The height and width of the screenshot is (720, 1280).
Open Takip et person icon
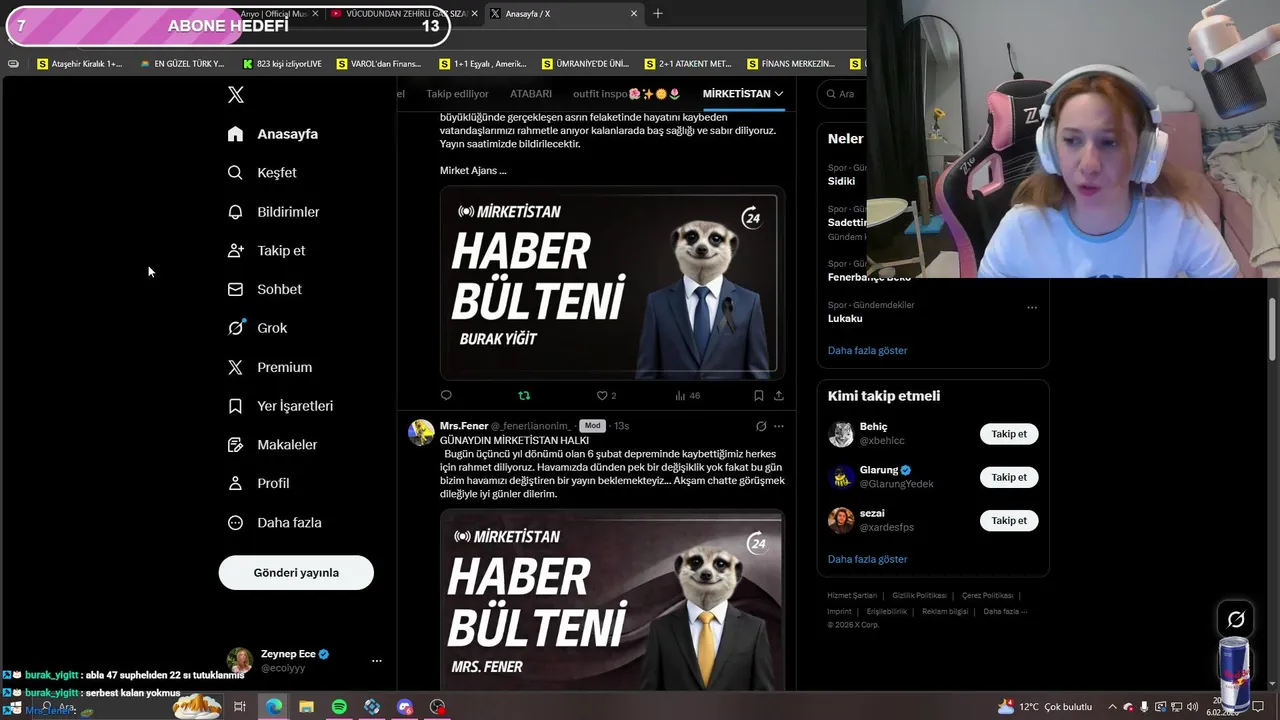click(x=235, y=251)
